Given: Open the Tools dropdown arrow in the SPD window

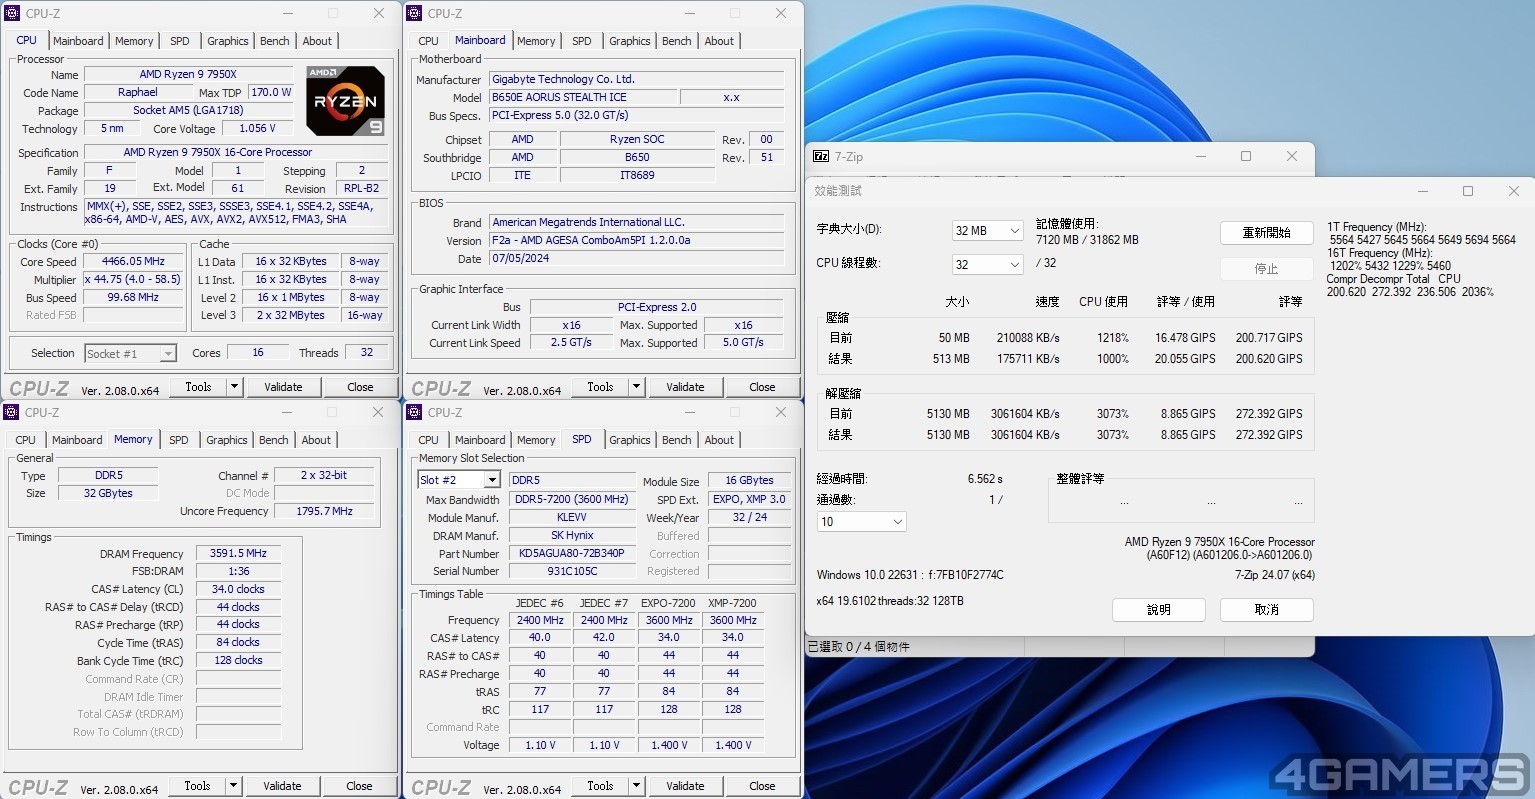Looking at the screenshot, I should pos(636,786).
